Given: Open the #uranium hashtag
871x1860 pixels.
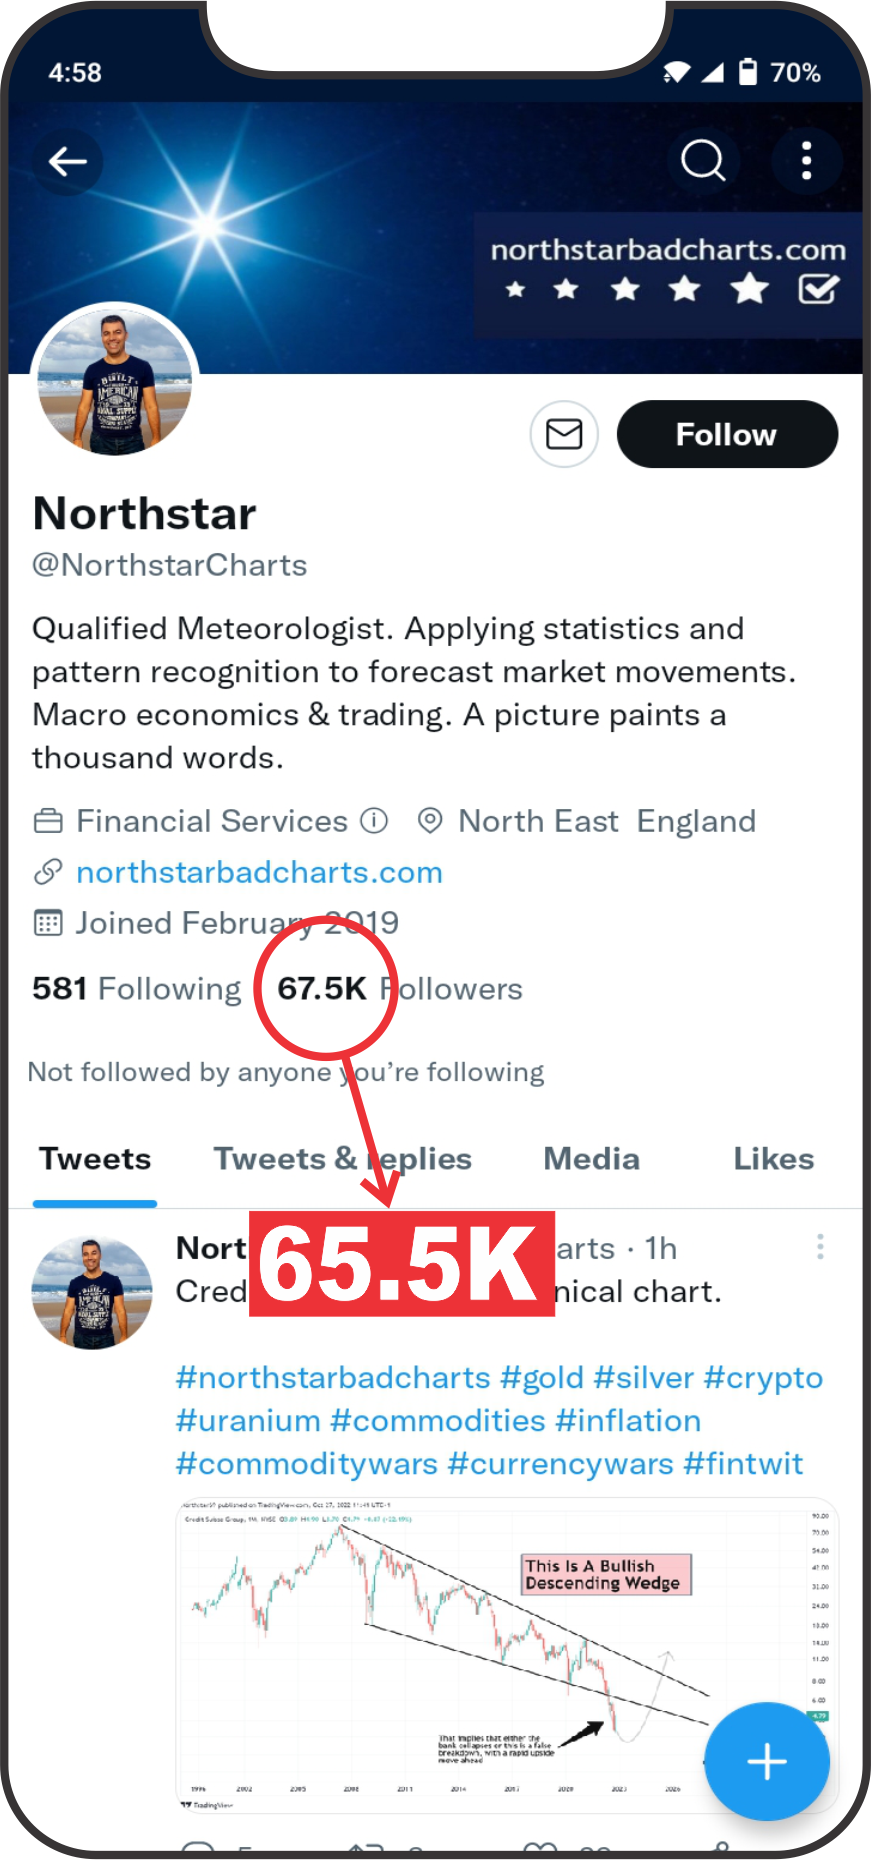Looking at the screenshot, I should point(248,1421).
